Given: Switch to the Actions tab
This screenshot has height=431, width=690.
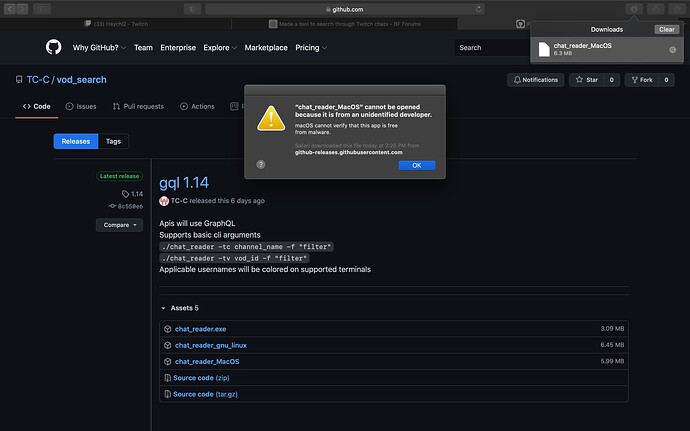Looking at the screenshot, I should tap(197, 107).
